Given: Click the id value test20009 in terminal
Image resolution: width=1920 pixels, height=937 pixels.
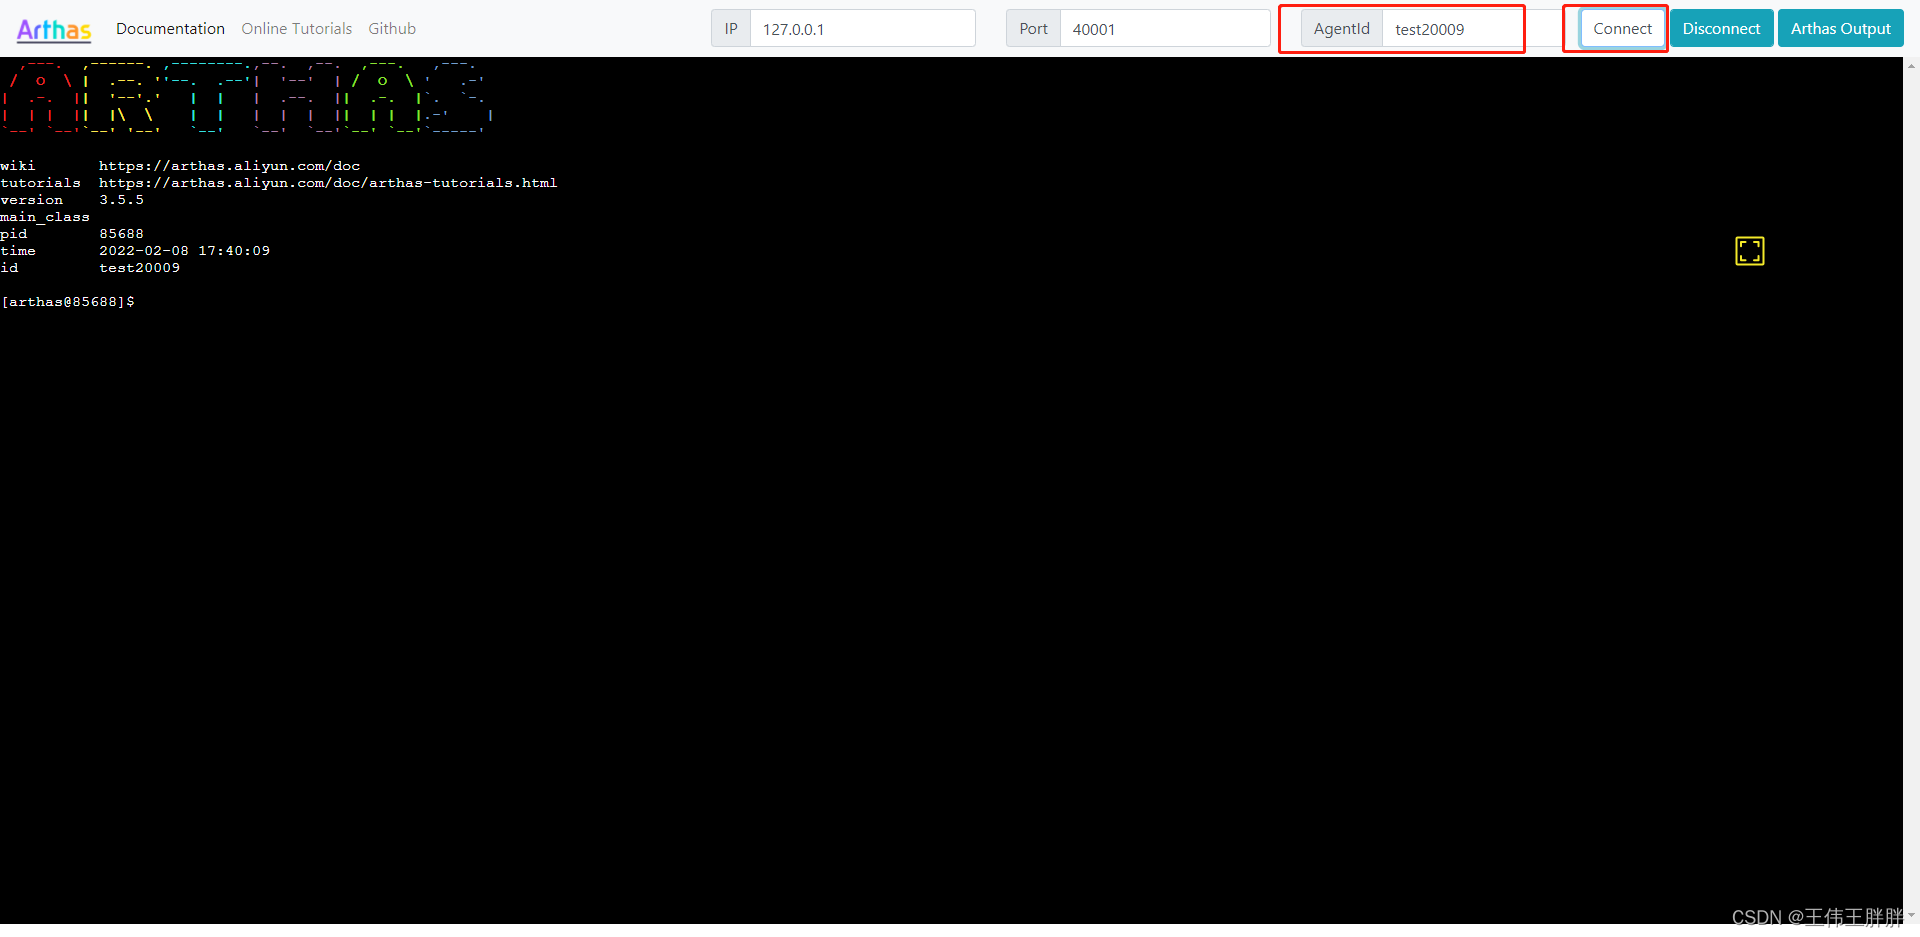Looking at the screenshot, I should pos(139,268).
